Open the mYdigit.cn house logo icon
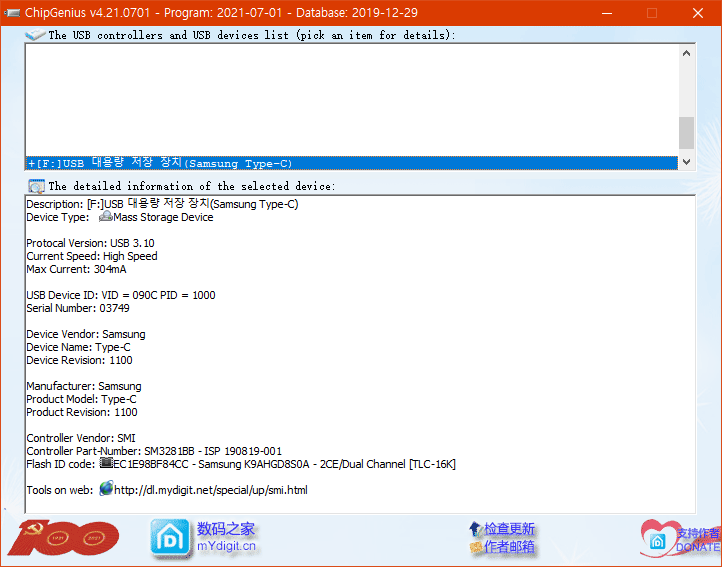722x567 pixels. pyautogui.click(x=170, y=538)
